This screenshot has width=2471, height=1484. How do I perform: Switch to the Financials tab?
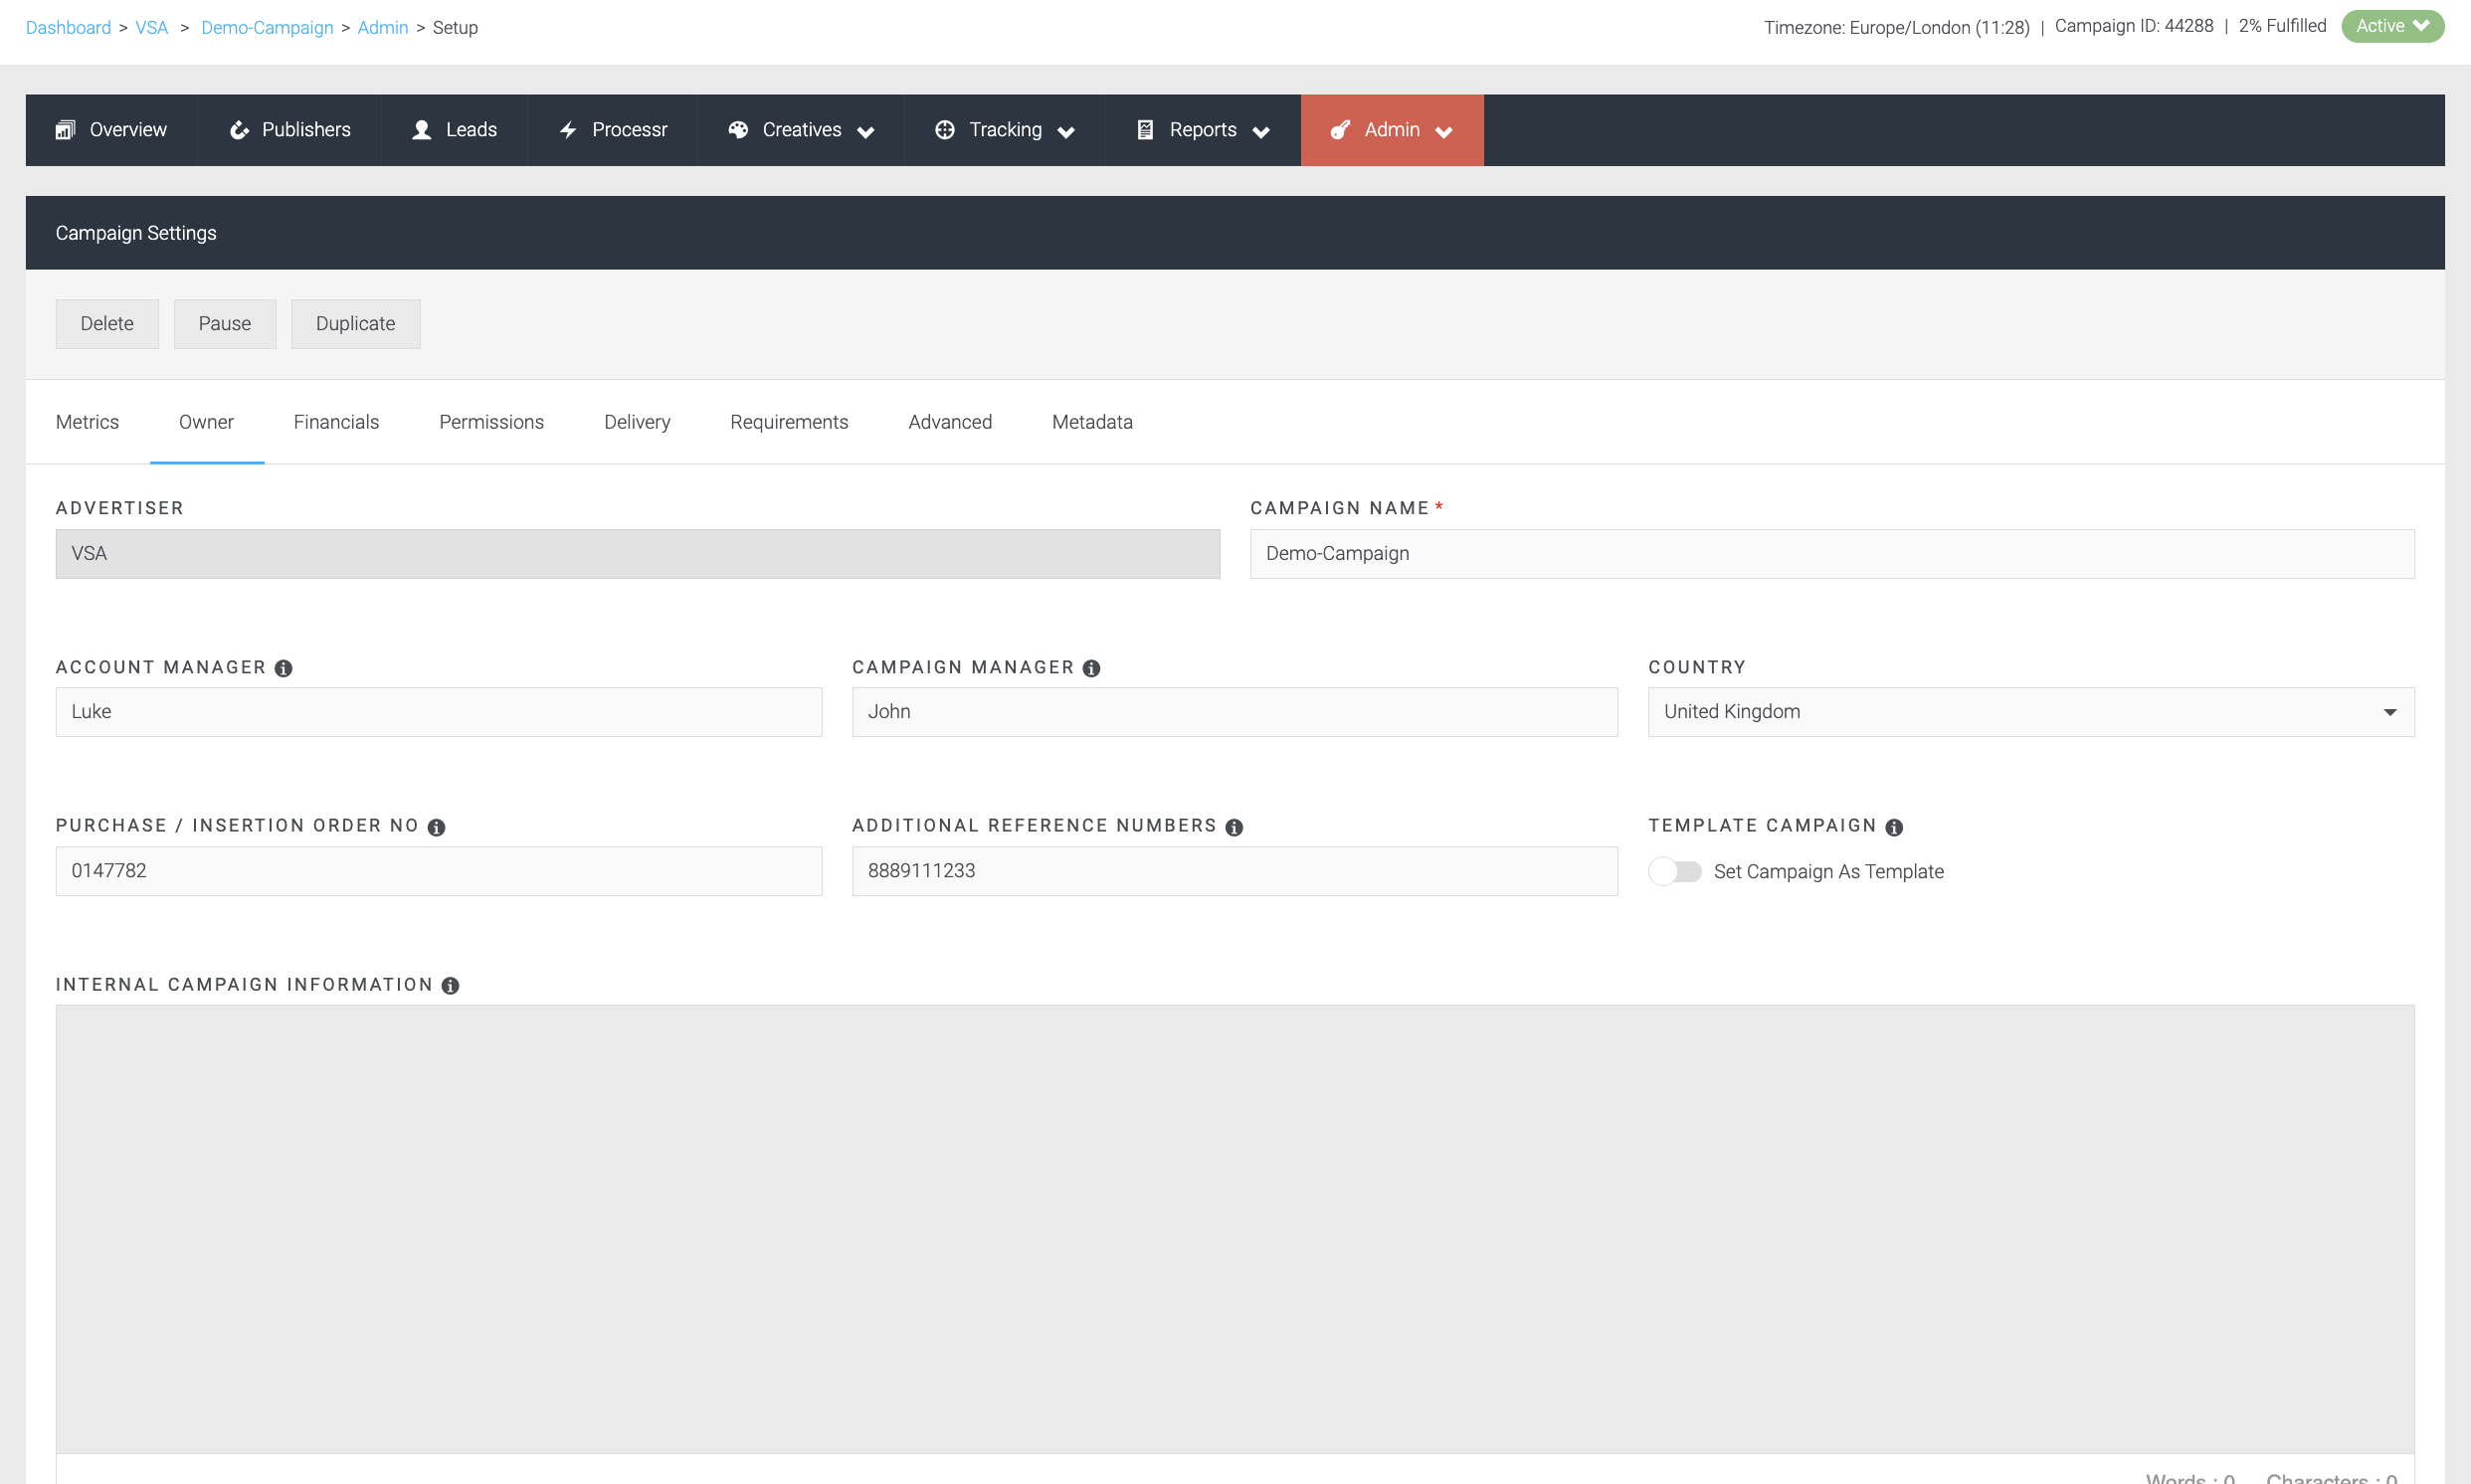click(336, 422)
